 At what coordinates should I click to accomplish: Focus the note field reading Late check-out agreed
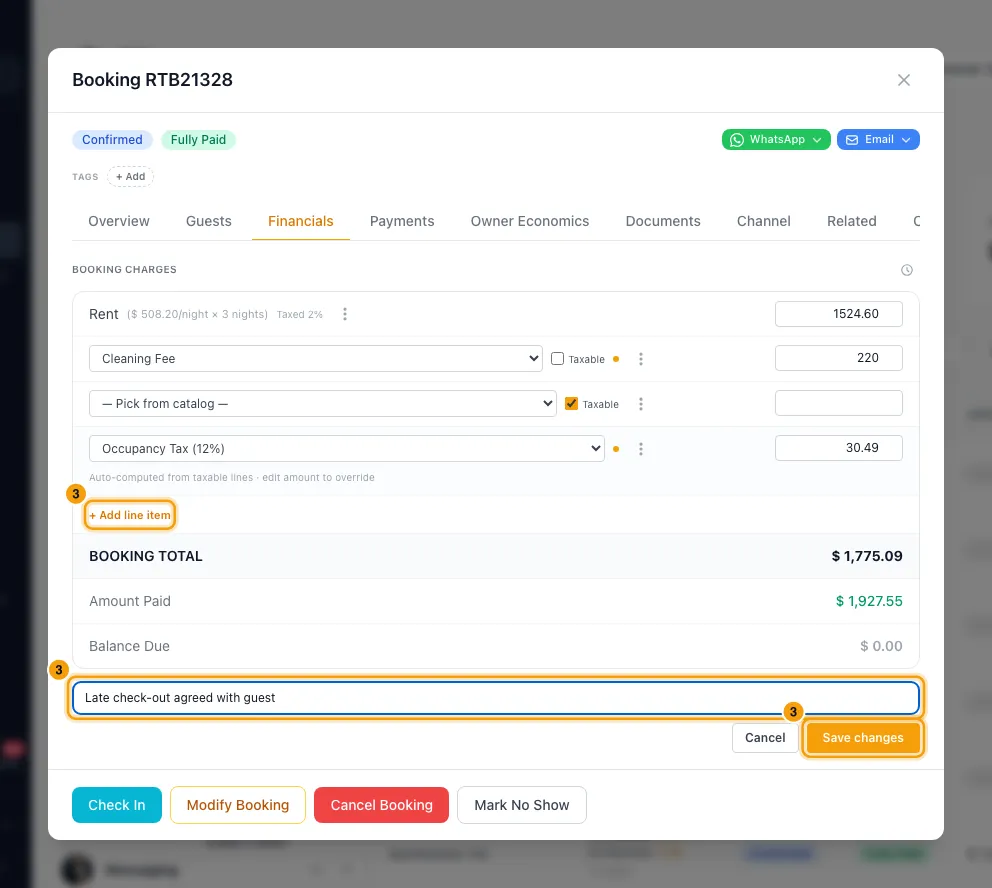(495, 698)
